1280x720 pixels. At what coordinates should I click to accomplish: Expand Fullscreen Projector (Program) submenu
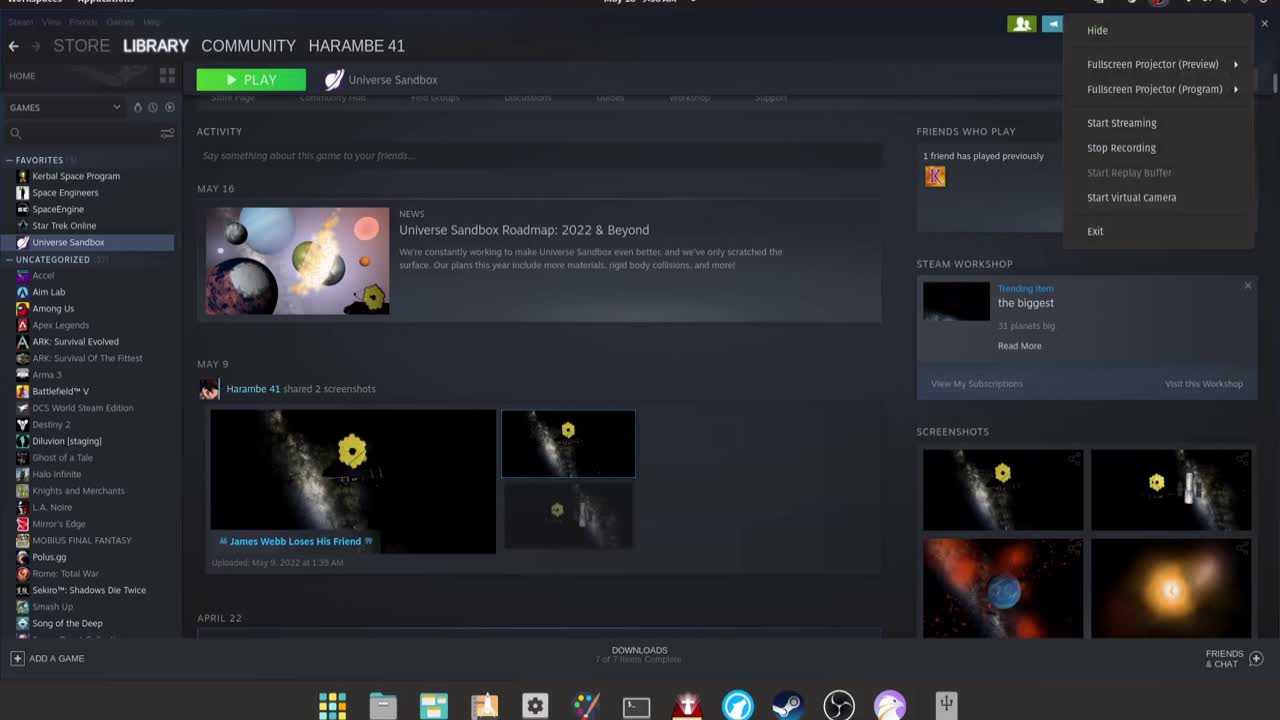point(1158,89)
